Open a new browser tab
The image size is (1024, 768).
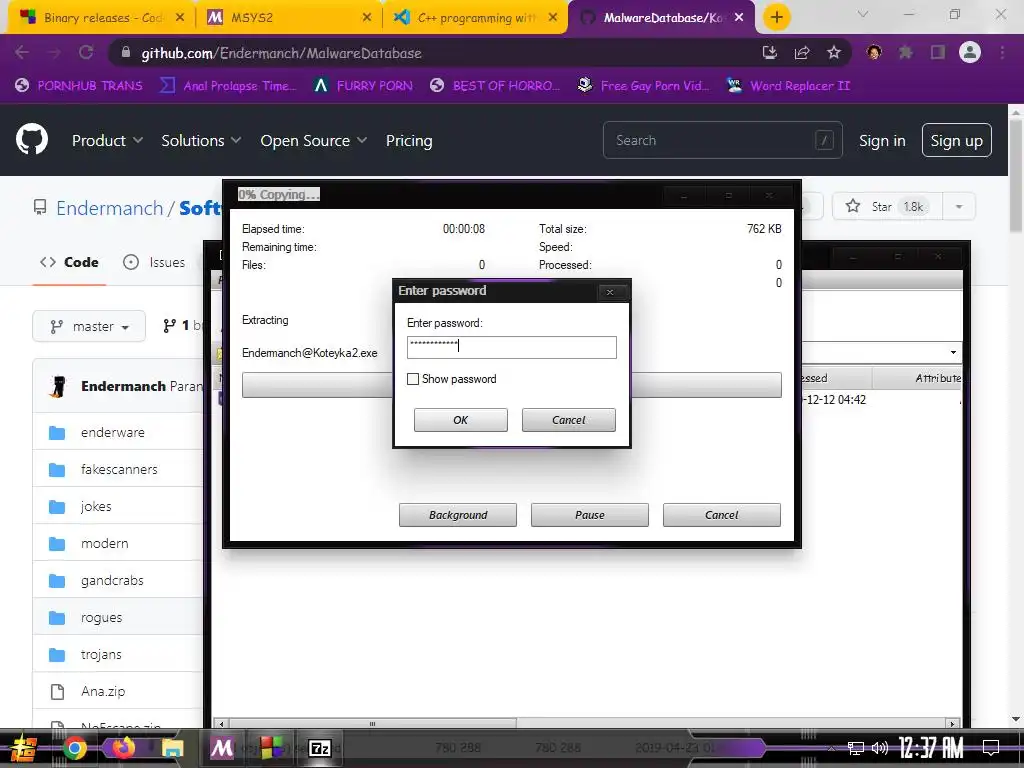click(x=776, y=18)
